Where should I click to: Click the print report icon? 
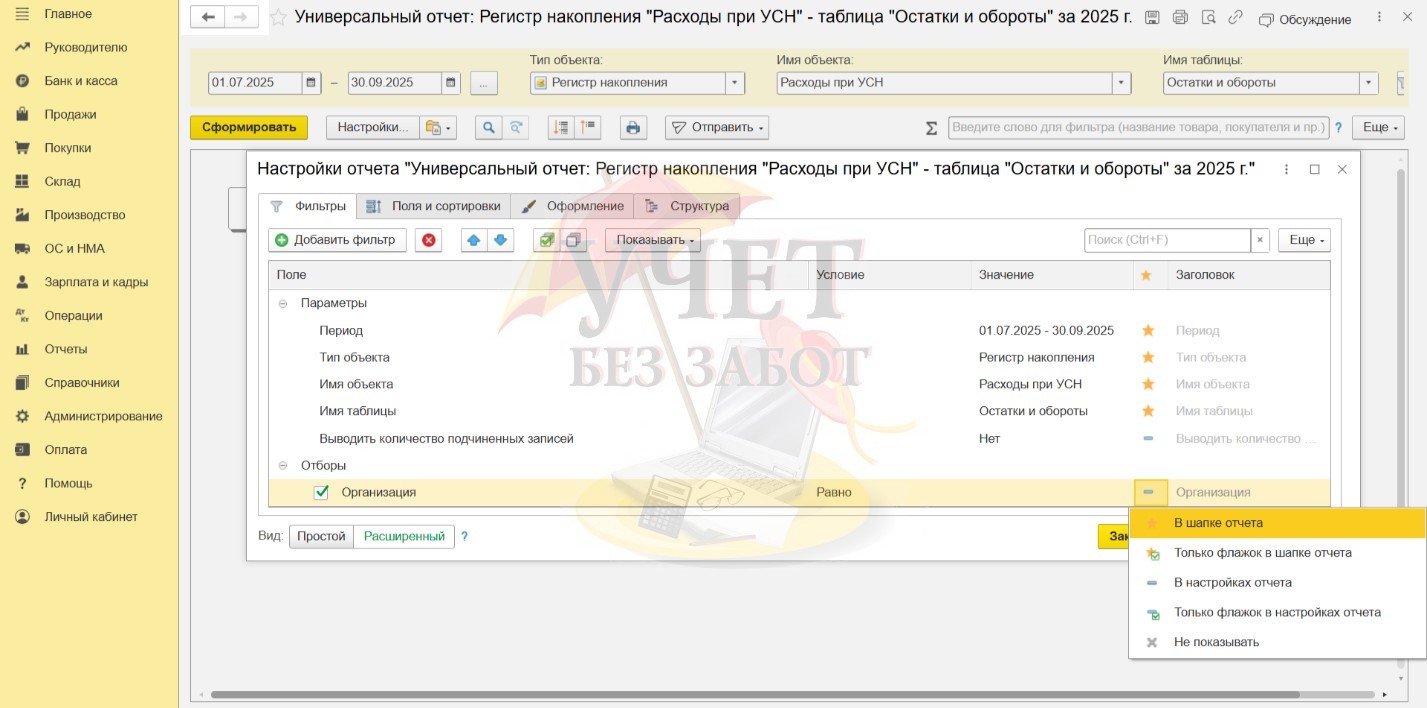631,128
